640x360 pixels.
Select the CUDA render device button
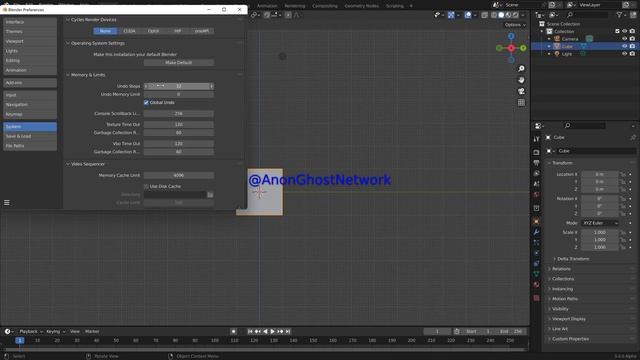(129, 31)
